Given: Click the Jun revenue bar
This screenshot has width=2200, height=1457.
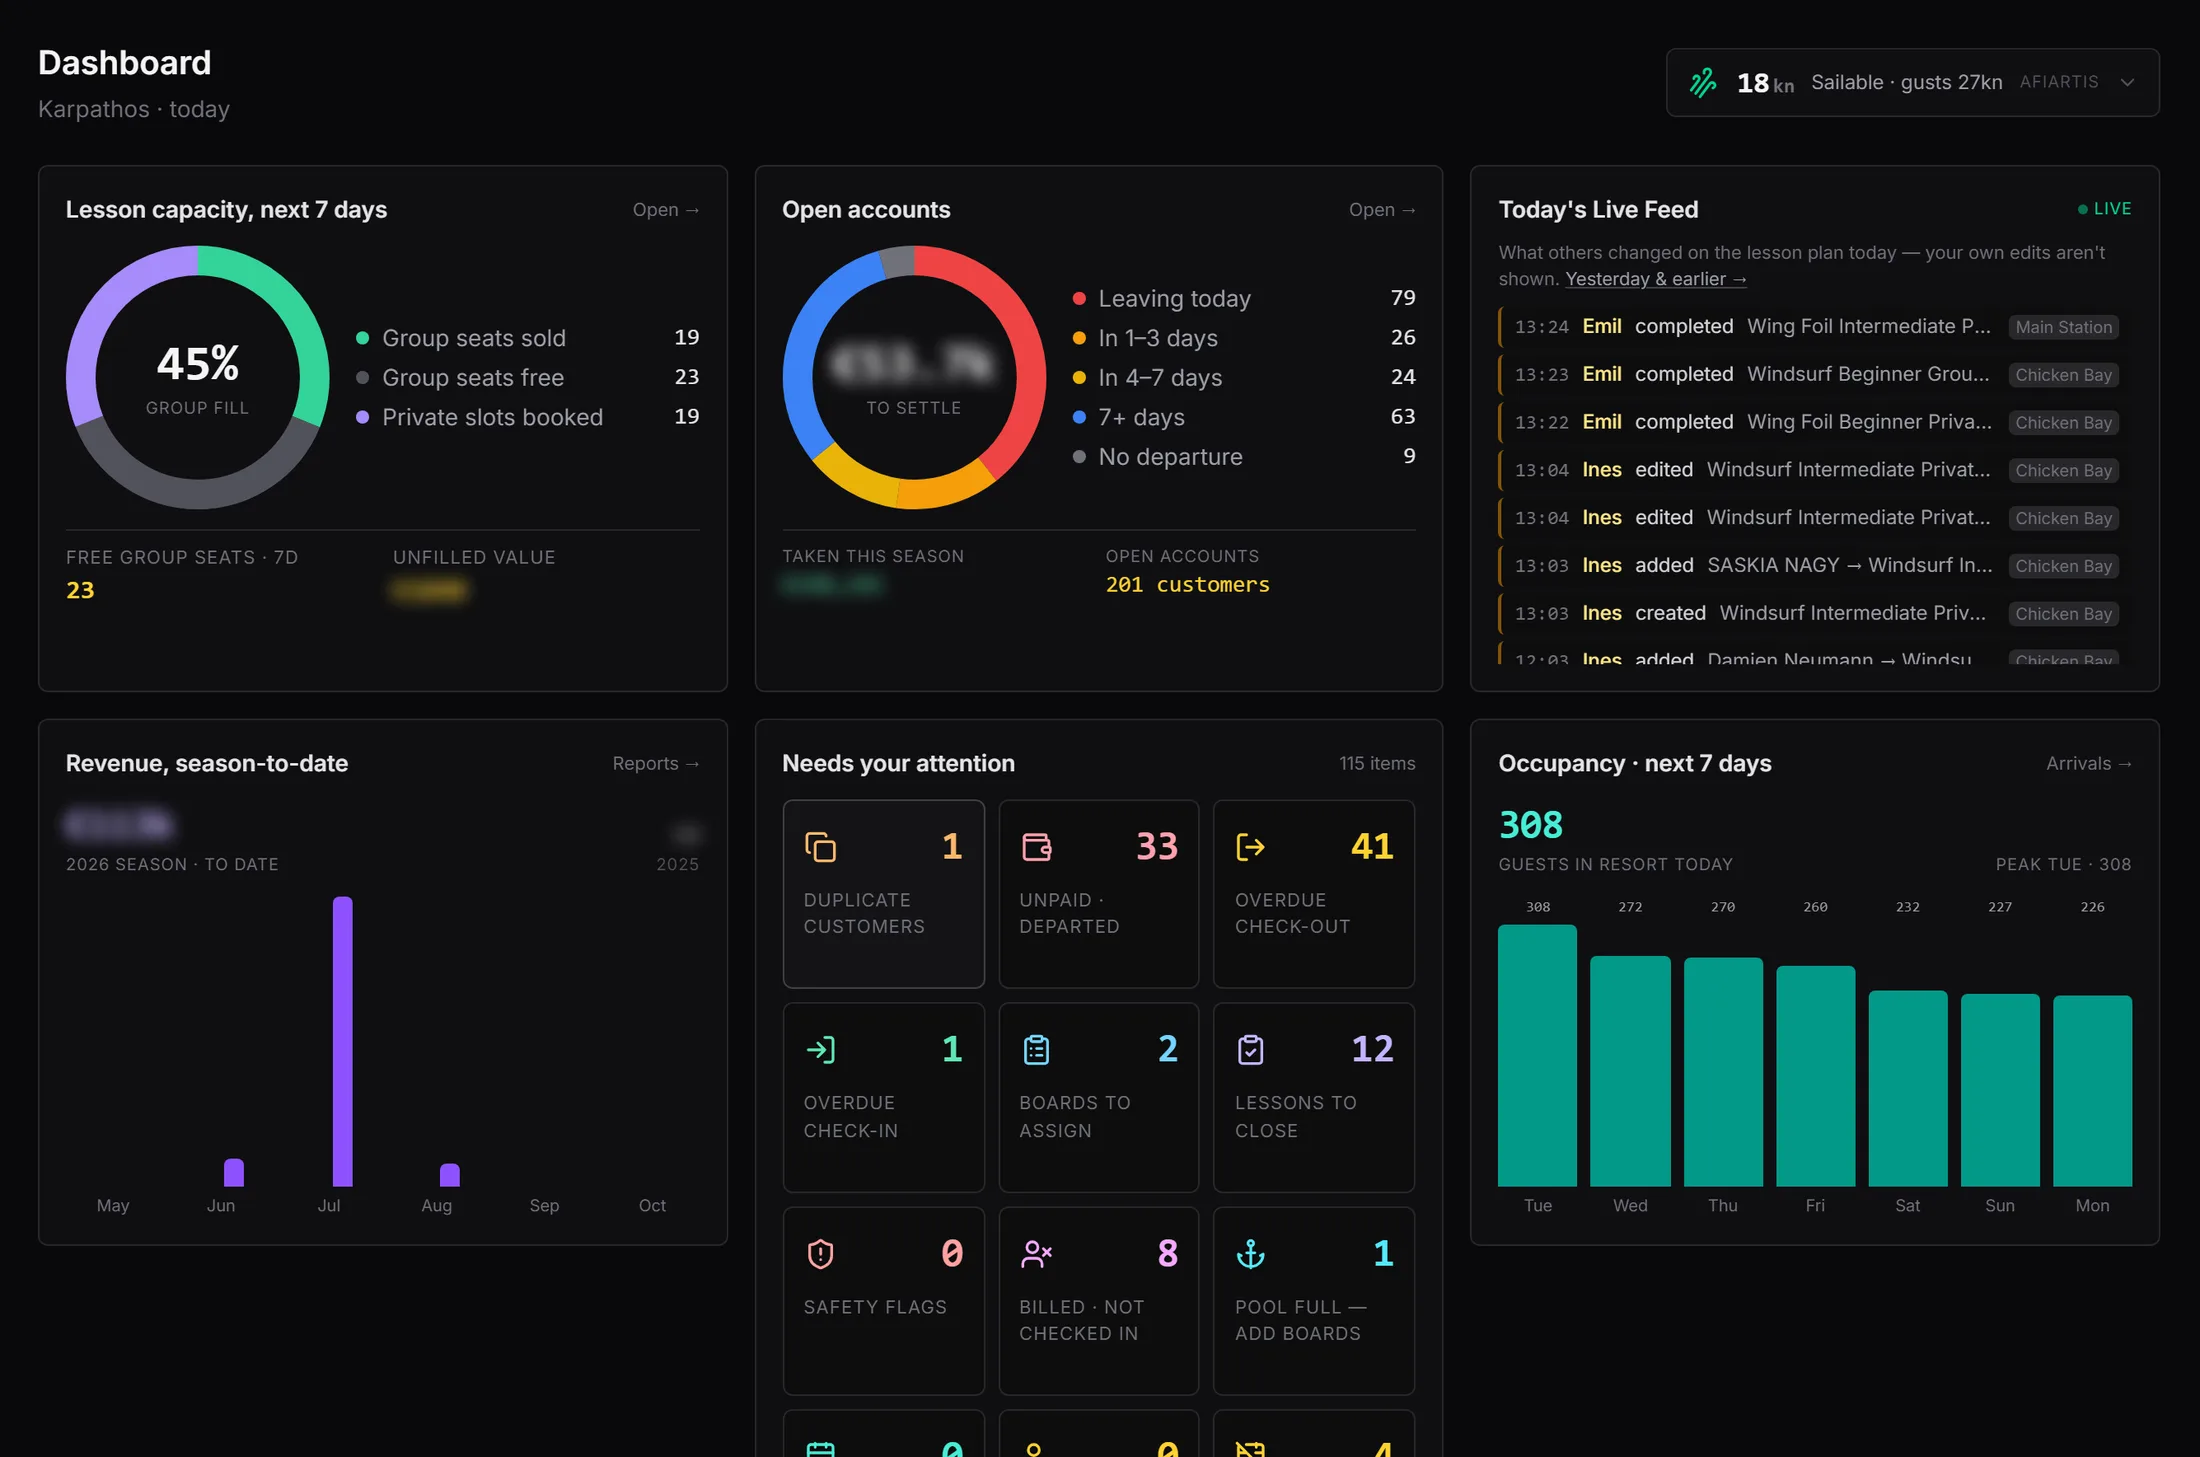Looking at the screenshot, I should click(234, 1172).
